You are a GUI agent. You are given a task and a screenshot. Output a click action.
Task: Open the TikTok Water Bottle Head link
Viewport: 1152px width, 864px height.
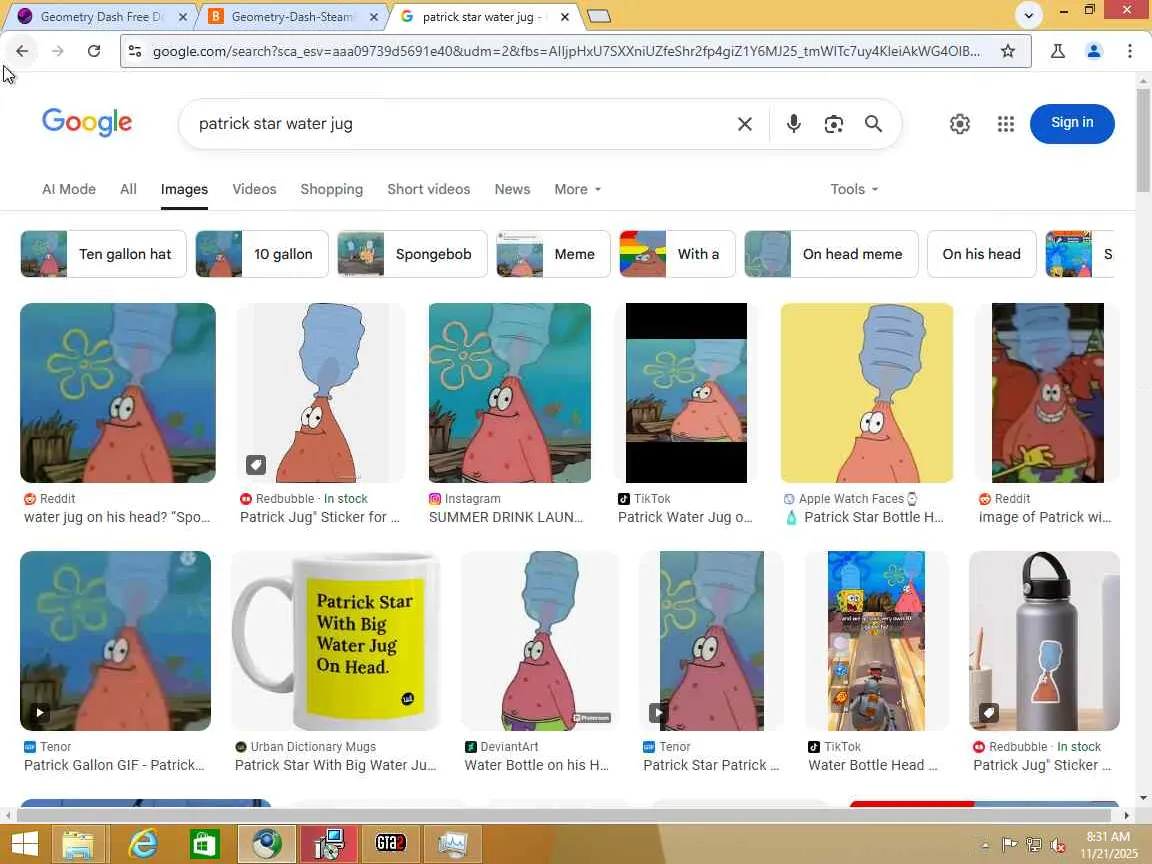pyautogui.click(x=873, y=765)
